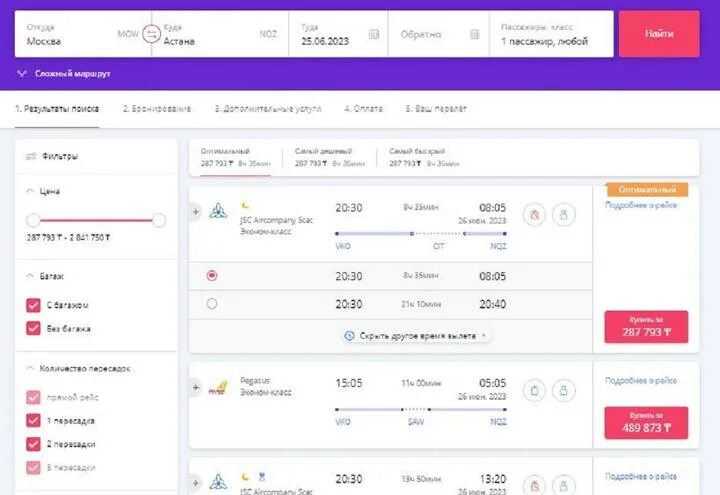This screenshot has height=495, width=720.
Task: Click hand luggage icon on Pegasus flight
Action: (563, 391)
